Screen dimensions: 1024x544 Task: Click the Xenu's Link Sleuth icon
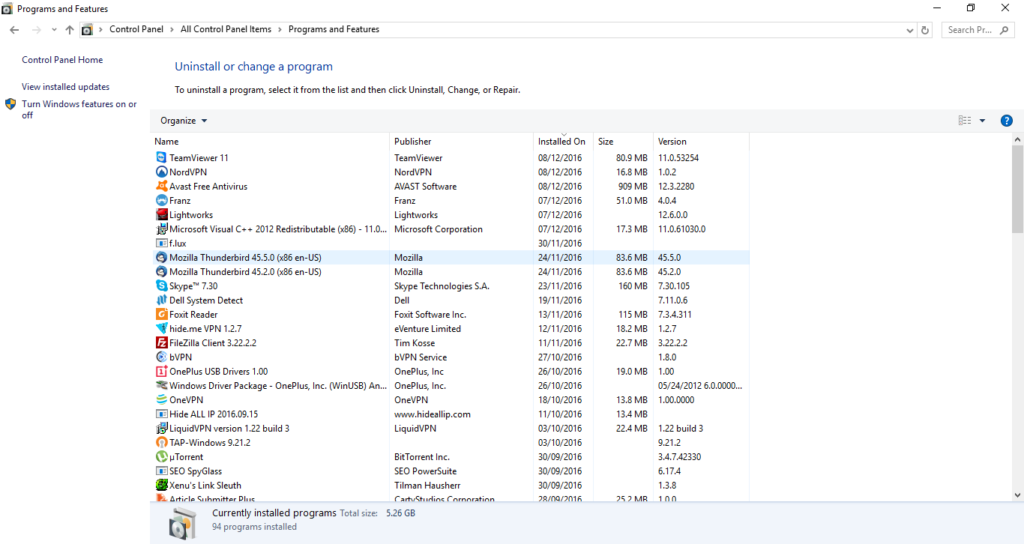(x=161, y=485)
